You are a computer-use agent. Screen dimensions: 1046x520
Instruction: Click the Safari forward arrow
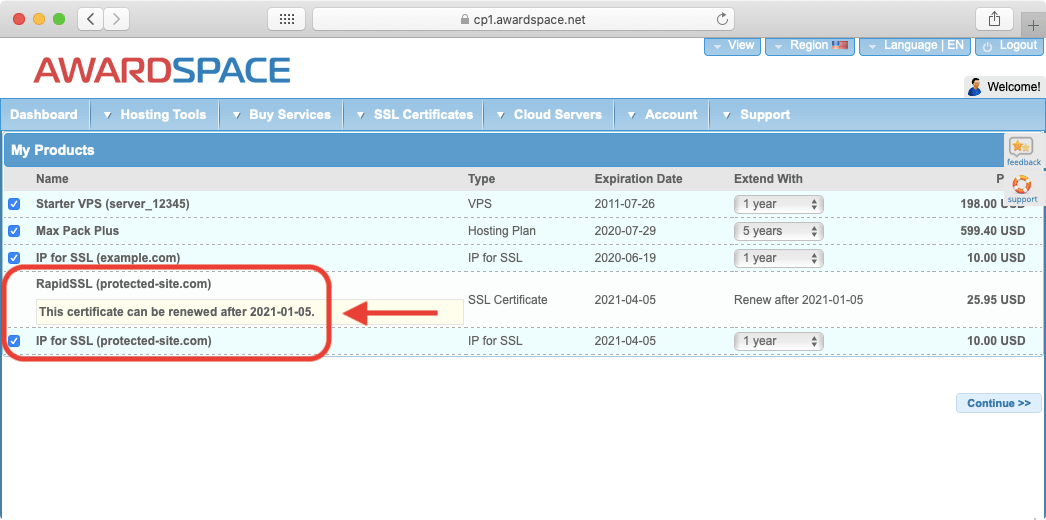tap(117, 19)
